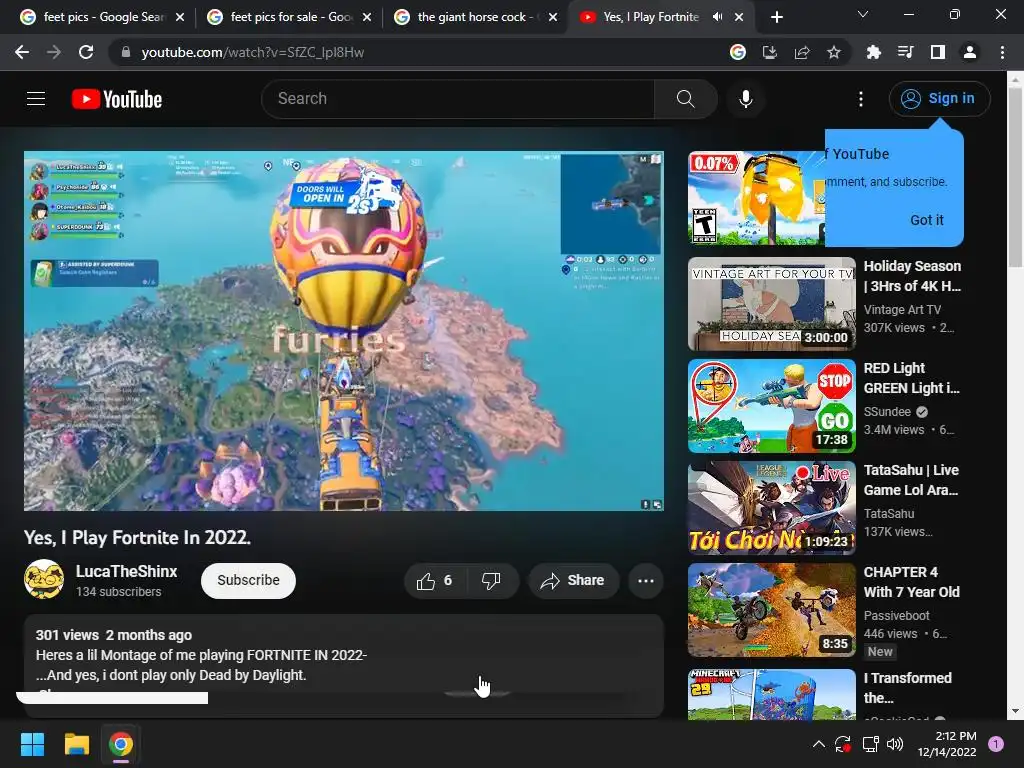Screen dimensions: 1024x768
Task: Open Holiday Season 3Hrs of 4K video
Action: coord(912,276)
